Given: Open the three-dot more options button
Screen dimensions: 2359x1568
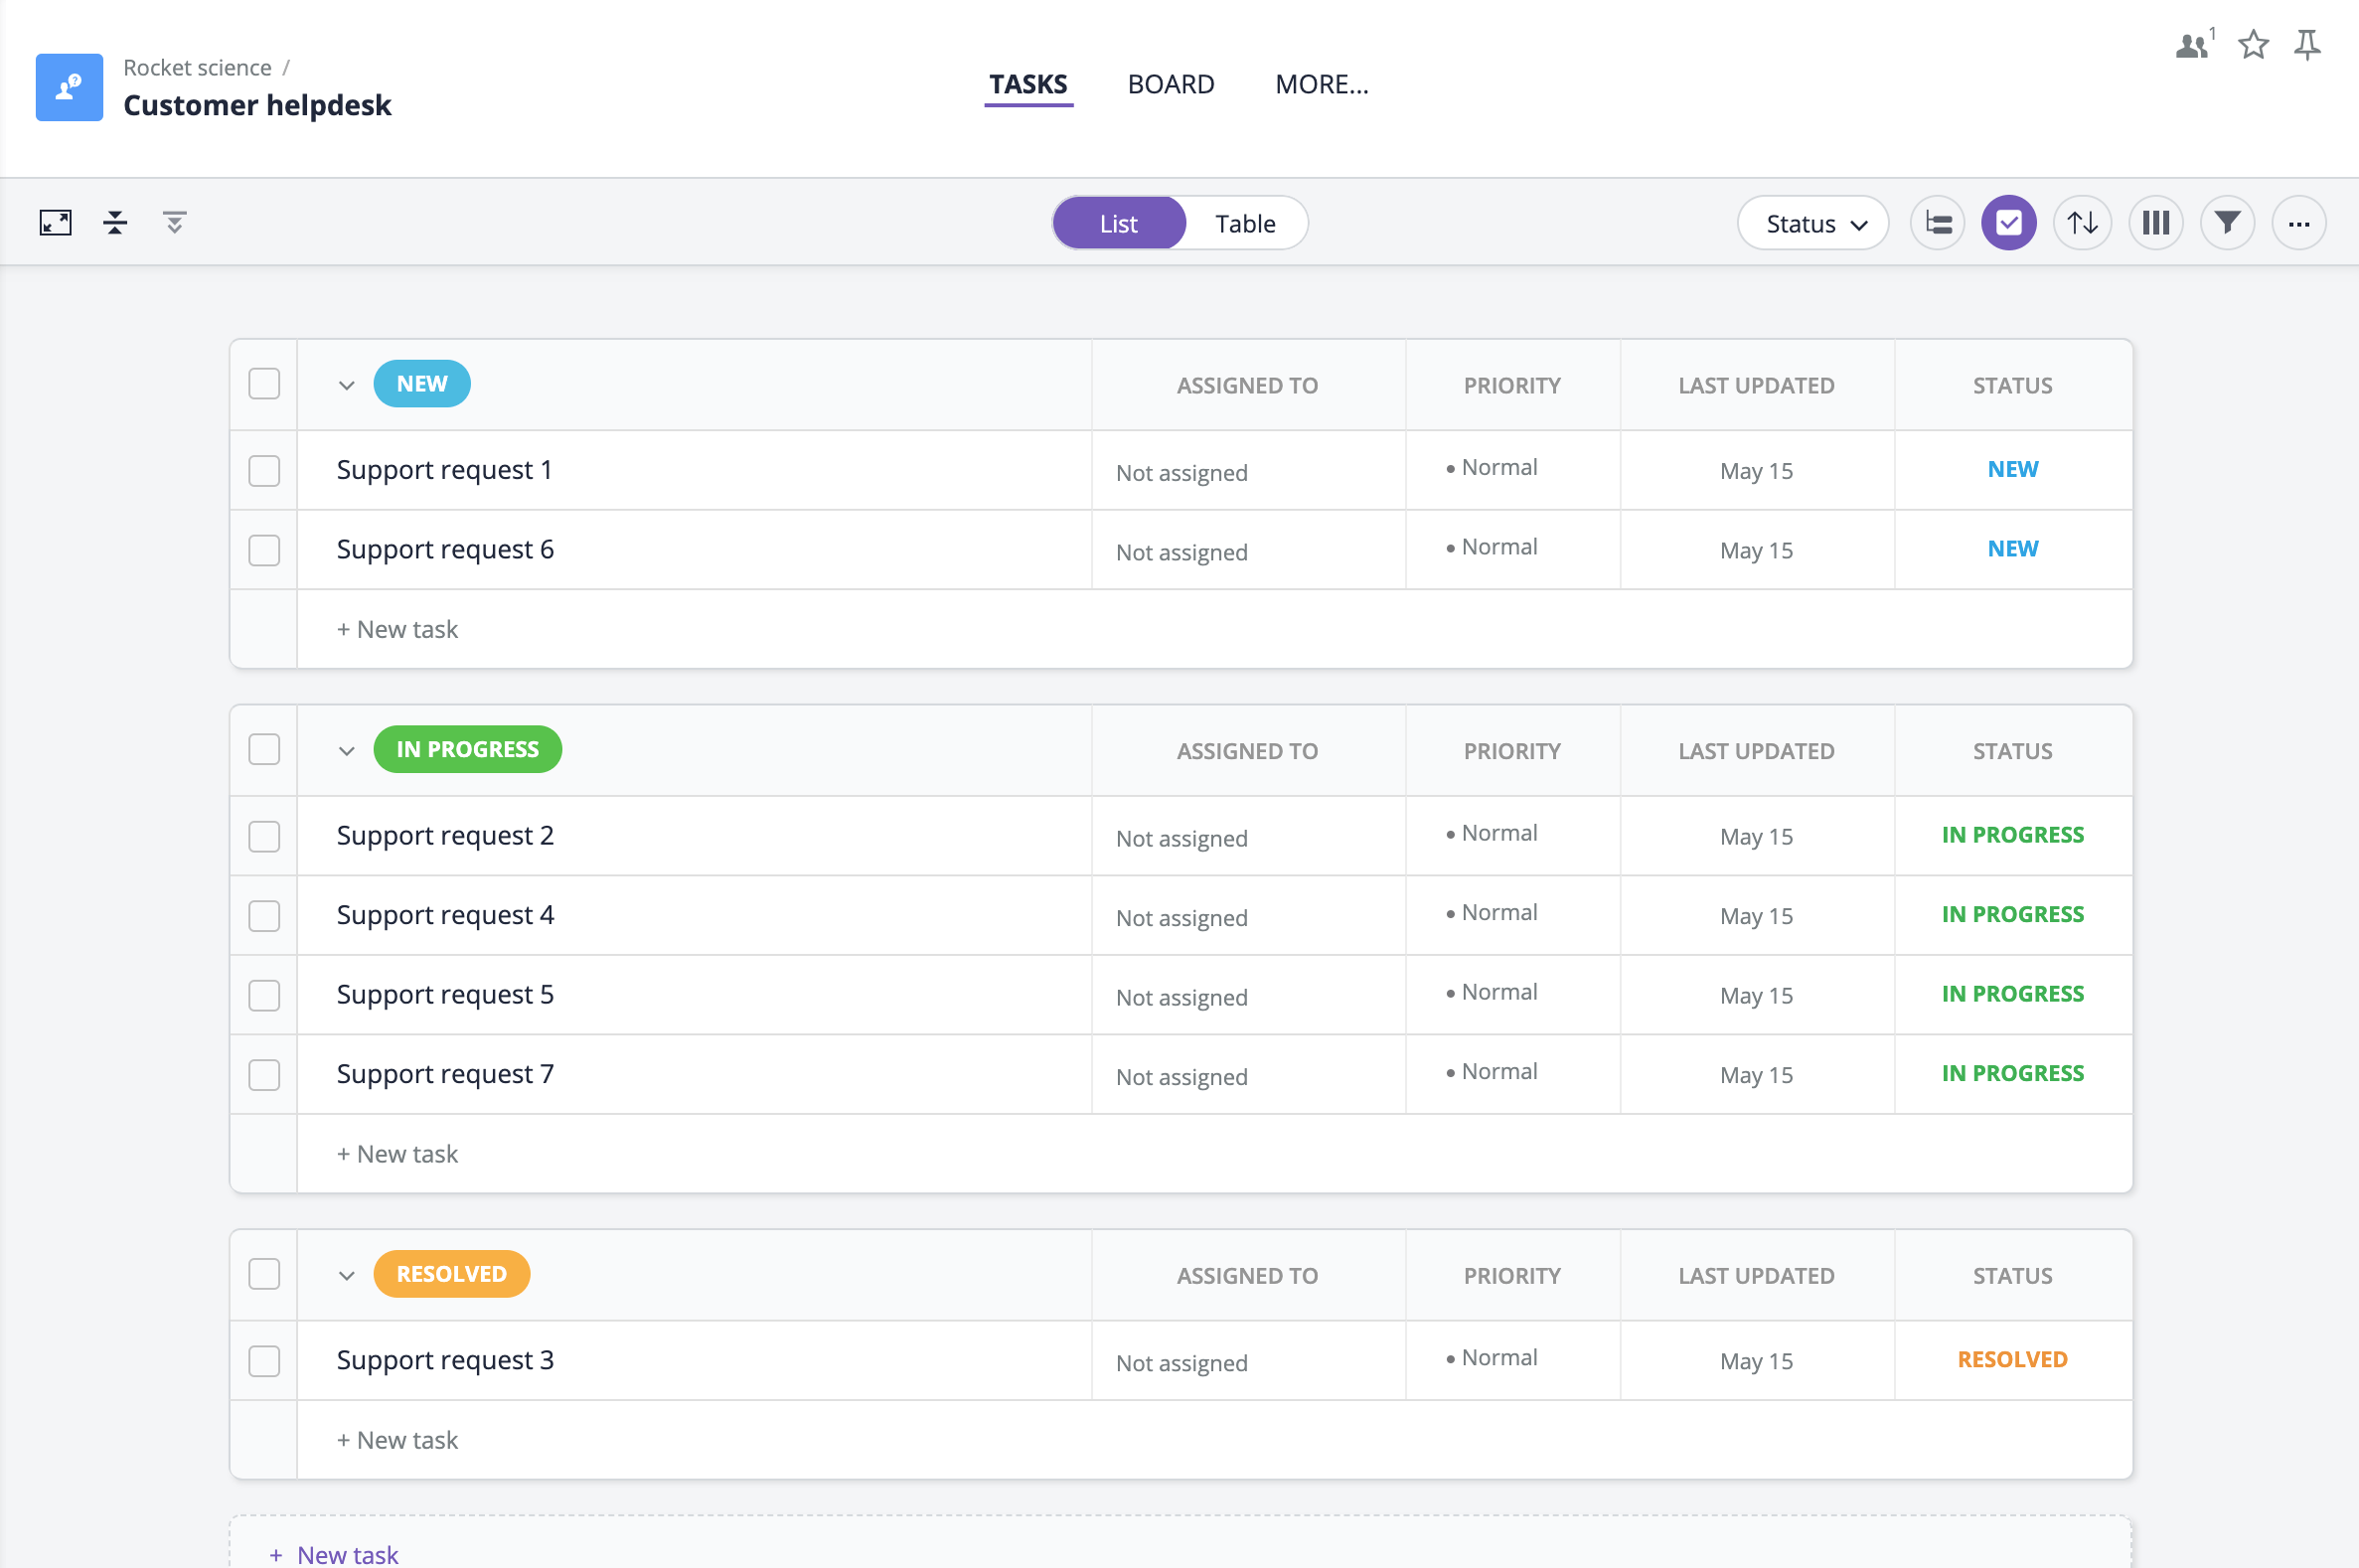Looking at the screenshot, I should coord(2299,222).
